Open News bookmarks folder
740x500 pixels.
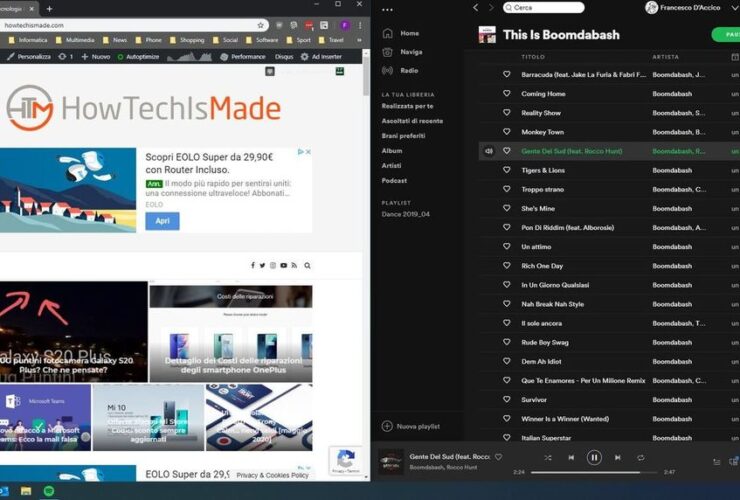[x=115, y=40]
